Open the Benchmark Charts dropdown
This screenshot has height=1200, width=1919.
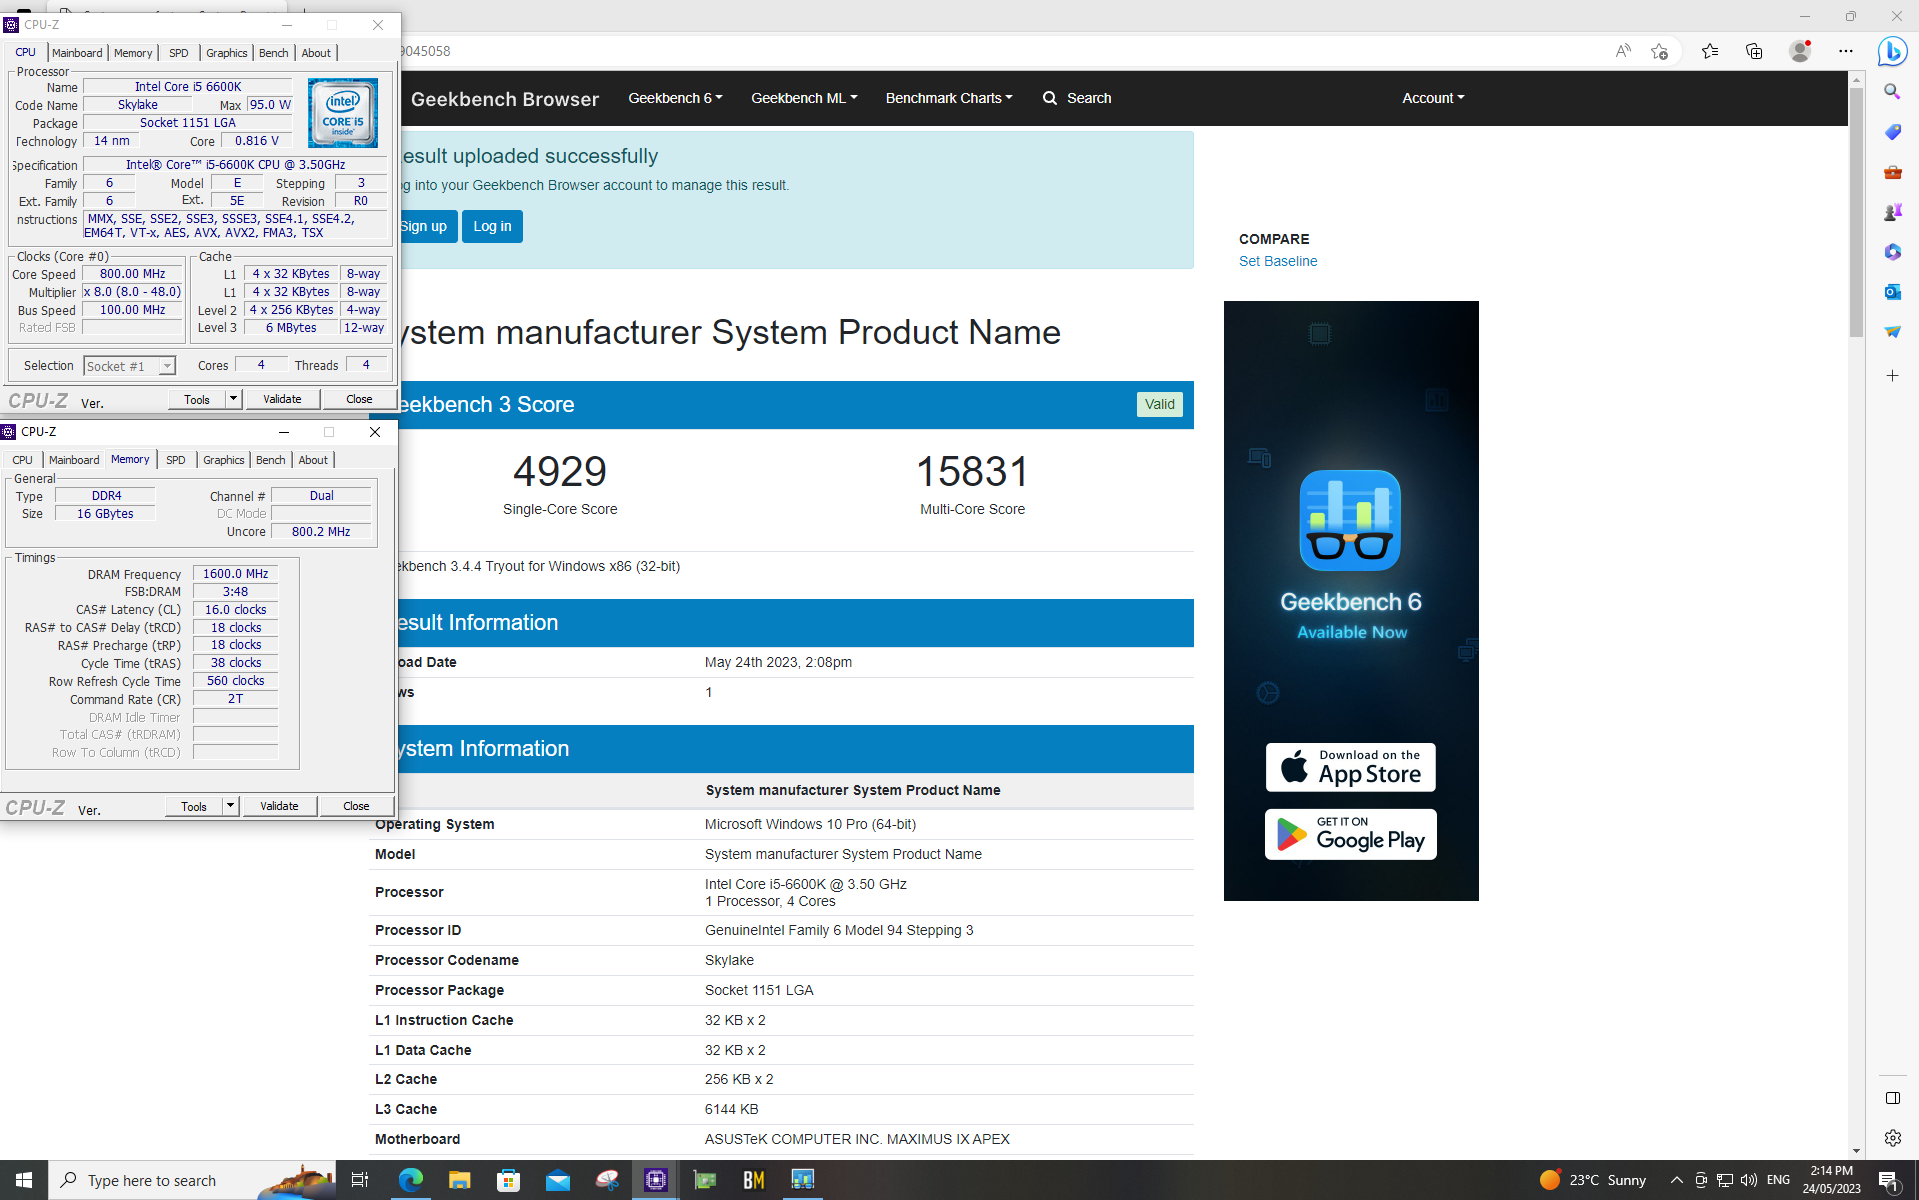(x=949, y=98)
